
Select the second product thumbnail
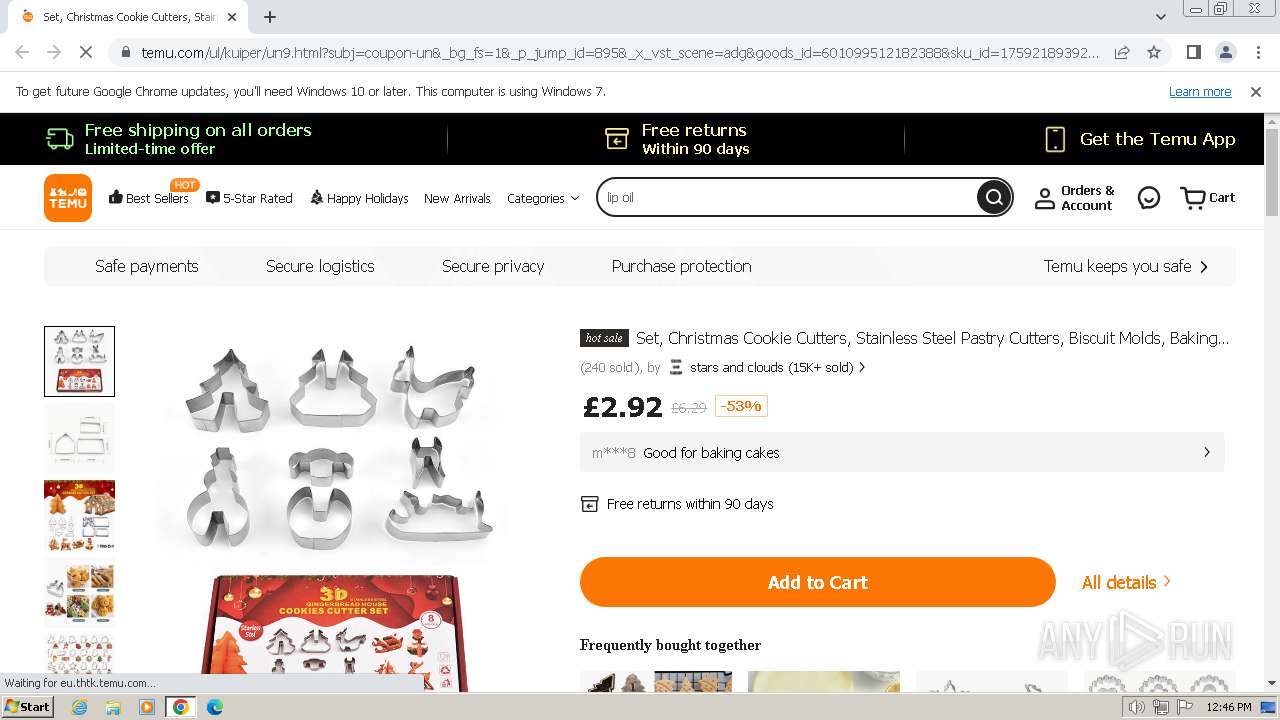[79, 439]
